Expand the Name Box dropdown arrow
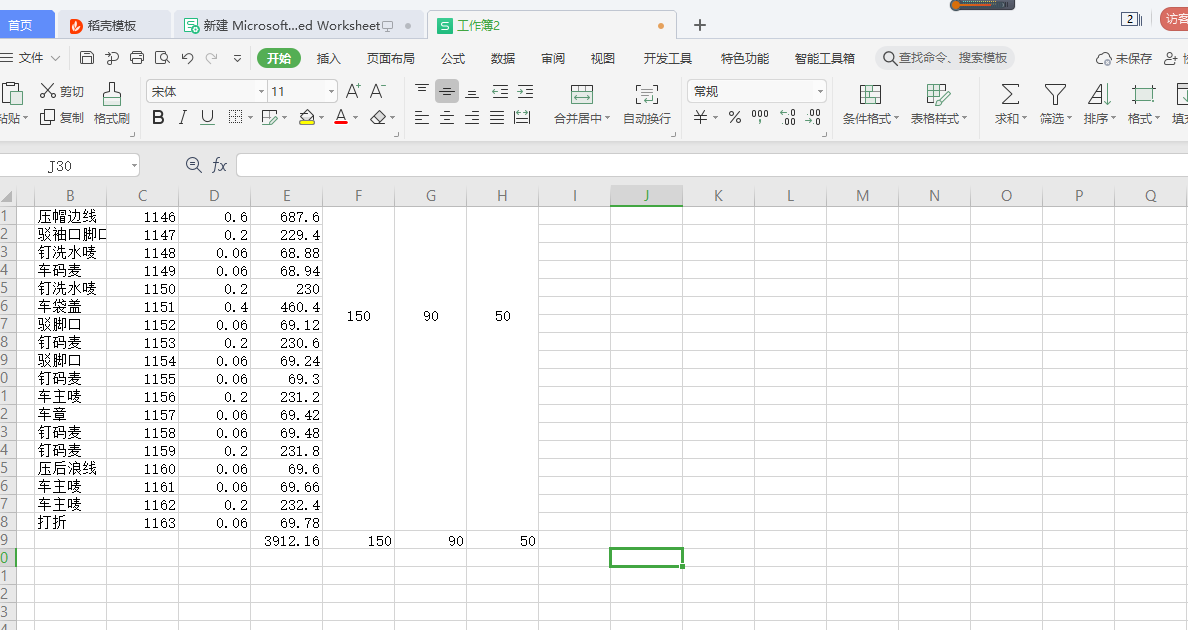The height and width of the screenshot is (630, 1188). click(134, 165)
